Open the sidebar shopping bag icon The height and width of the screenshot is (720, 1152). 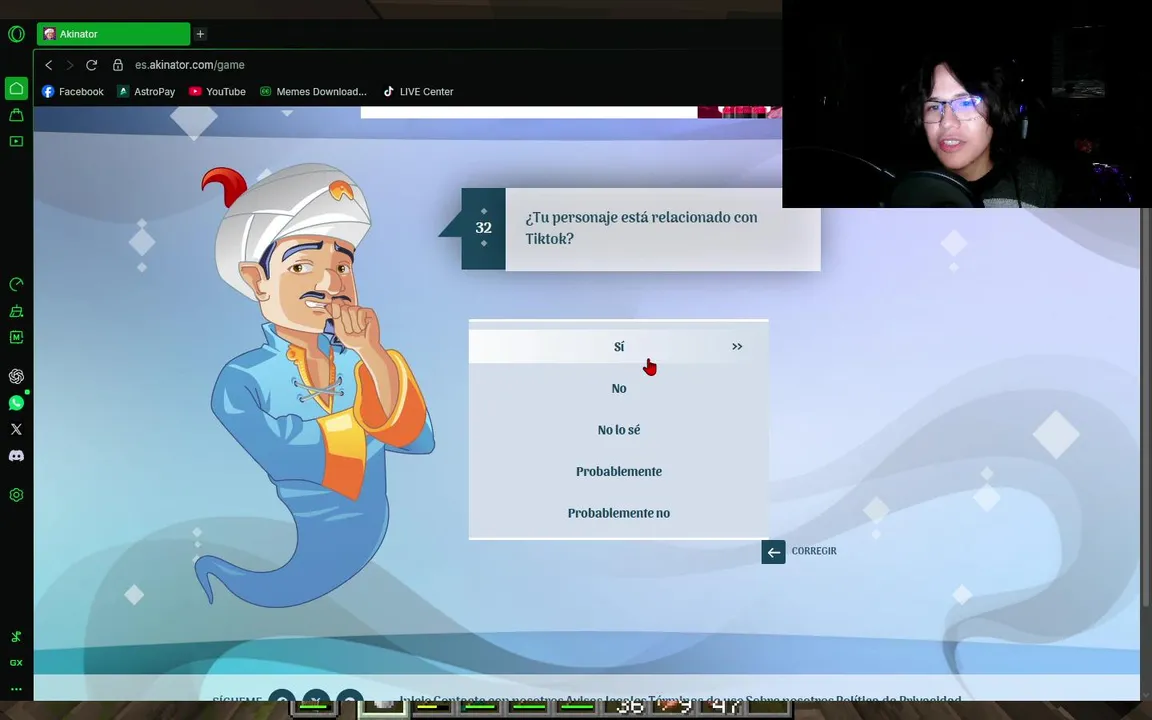point(16,115)
